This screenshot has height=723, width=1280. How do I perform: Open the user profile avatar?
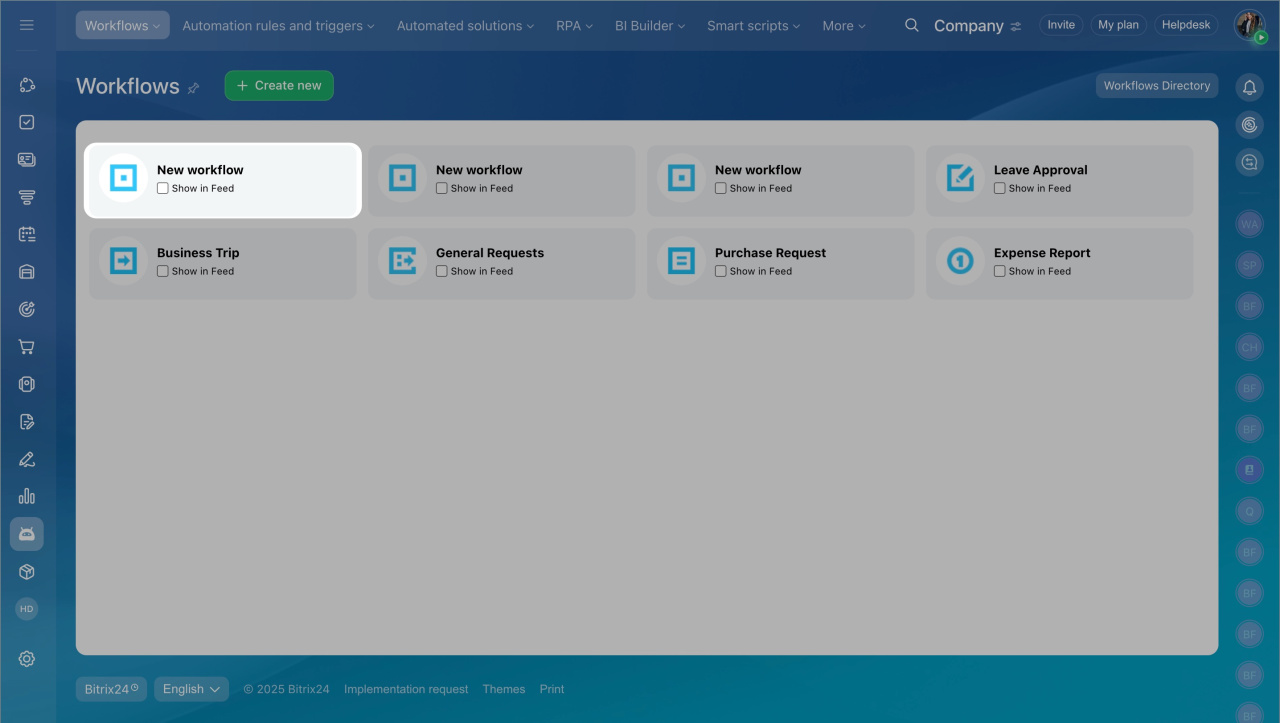tap(1249, 25)
